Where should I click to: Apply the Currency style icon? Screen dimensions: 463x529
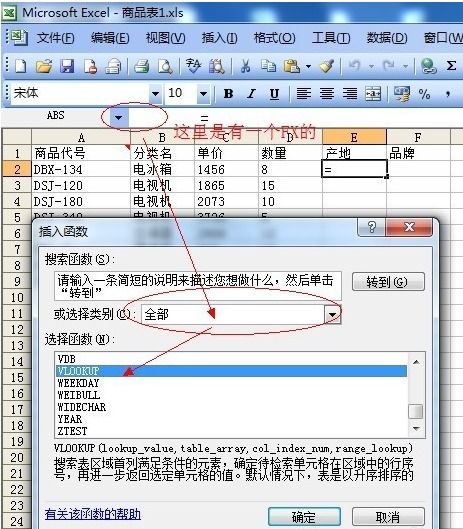[402, 93]
